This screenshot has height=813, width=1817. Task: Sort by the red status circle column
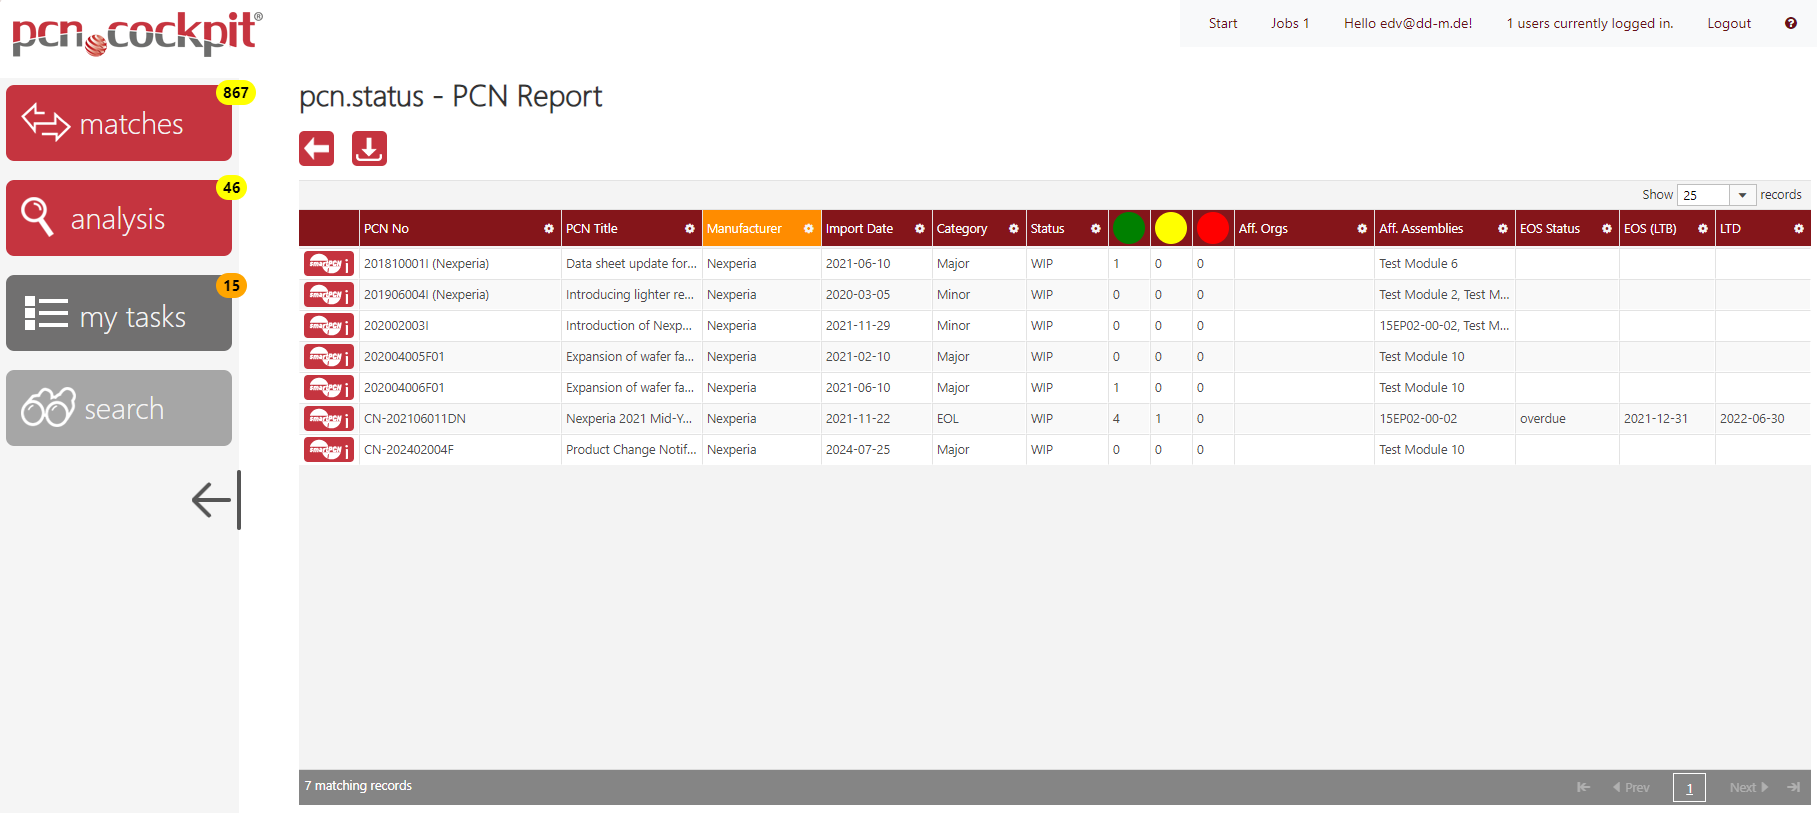pos(1213,228)
